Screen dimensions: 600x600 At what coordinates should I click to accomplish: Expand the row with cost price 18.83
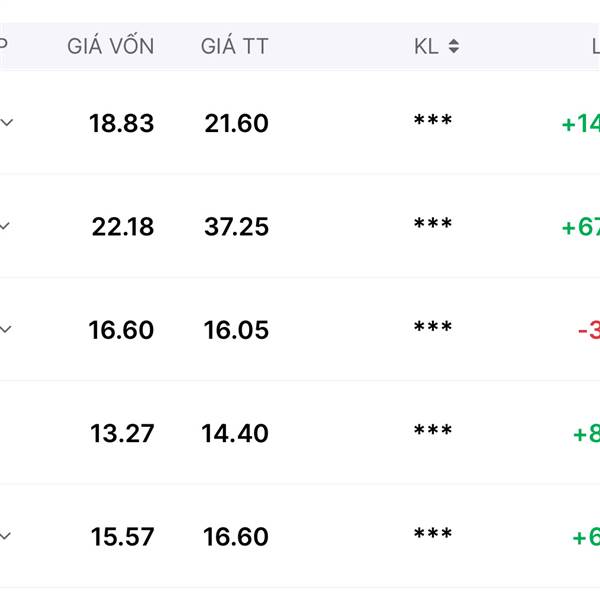[7, 122]
